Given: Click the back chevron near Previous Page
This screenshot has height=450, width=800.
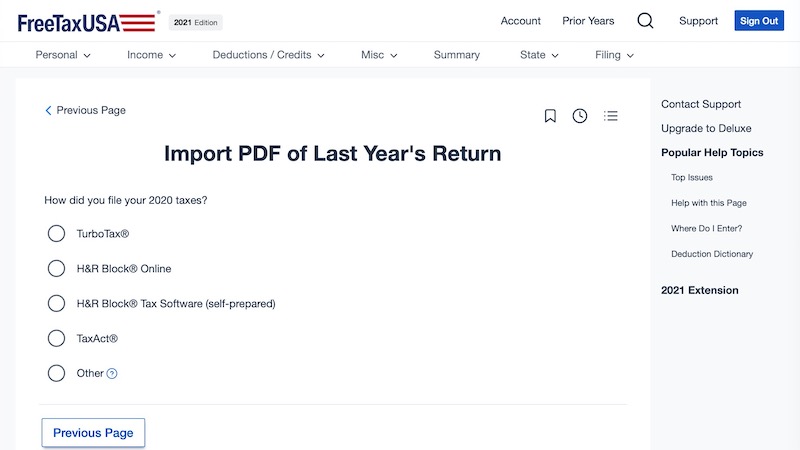Looking at the screenshot, I should [x=48, y=110].
